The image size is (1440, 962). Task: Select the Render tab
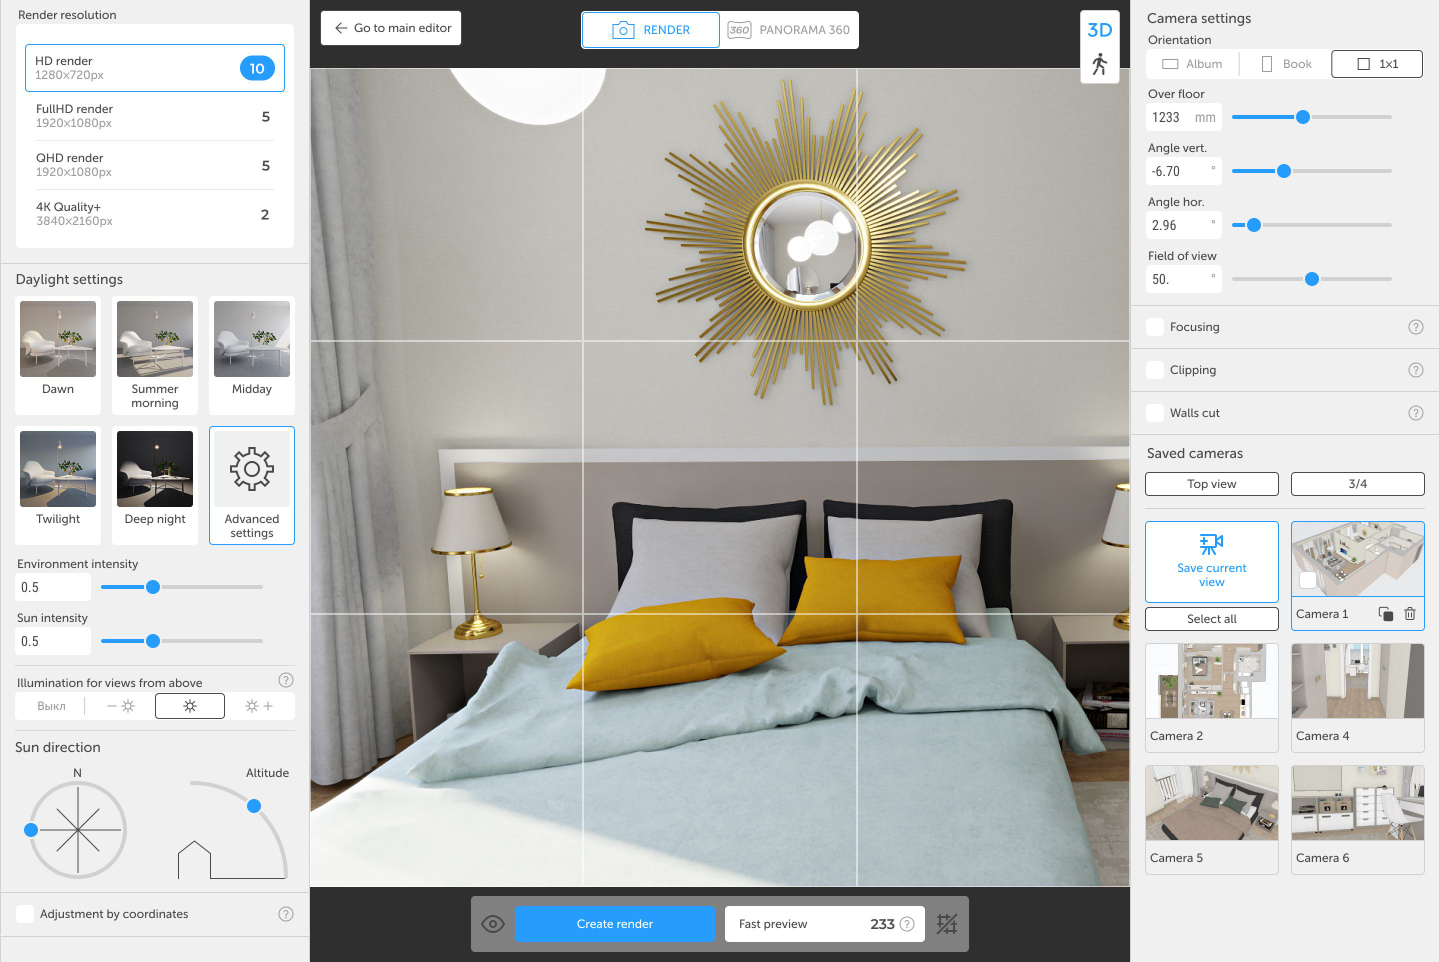click(x=650, y=30)
